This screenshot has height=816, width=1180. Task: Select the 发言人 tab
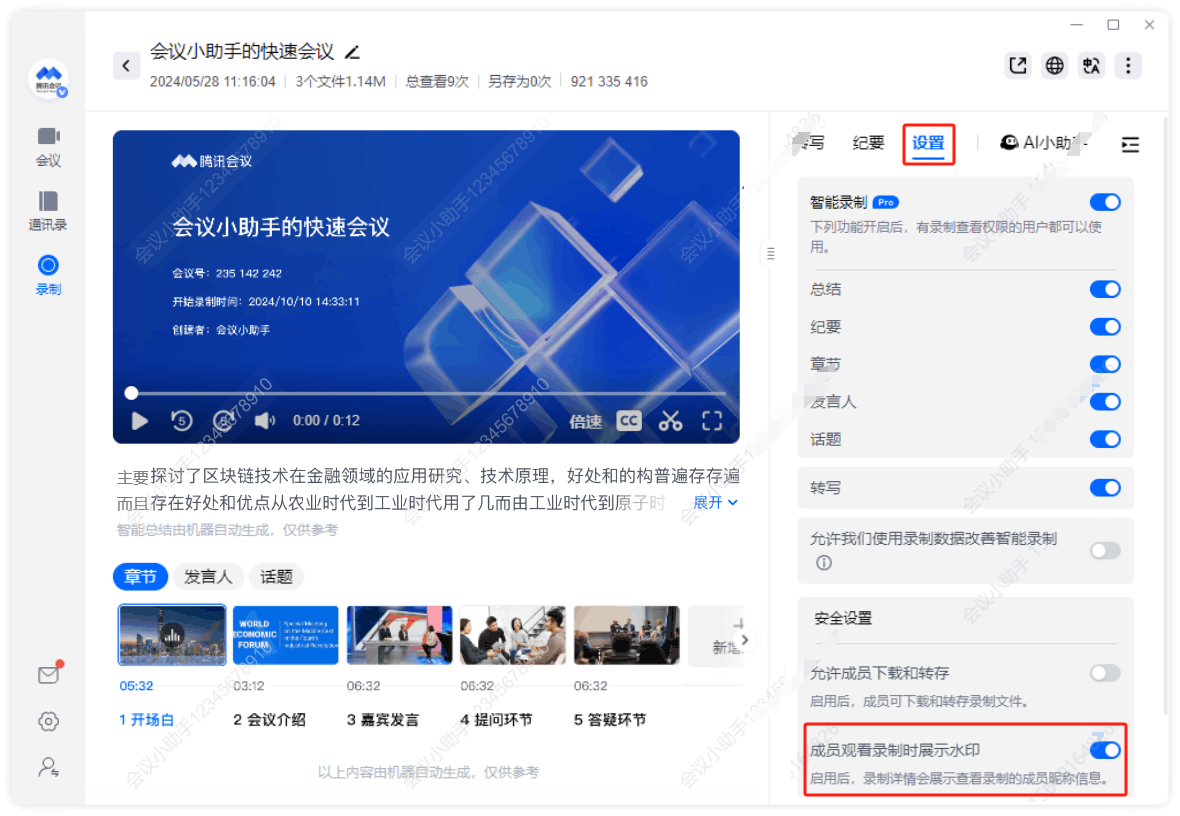209,577
